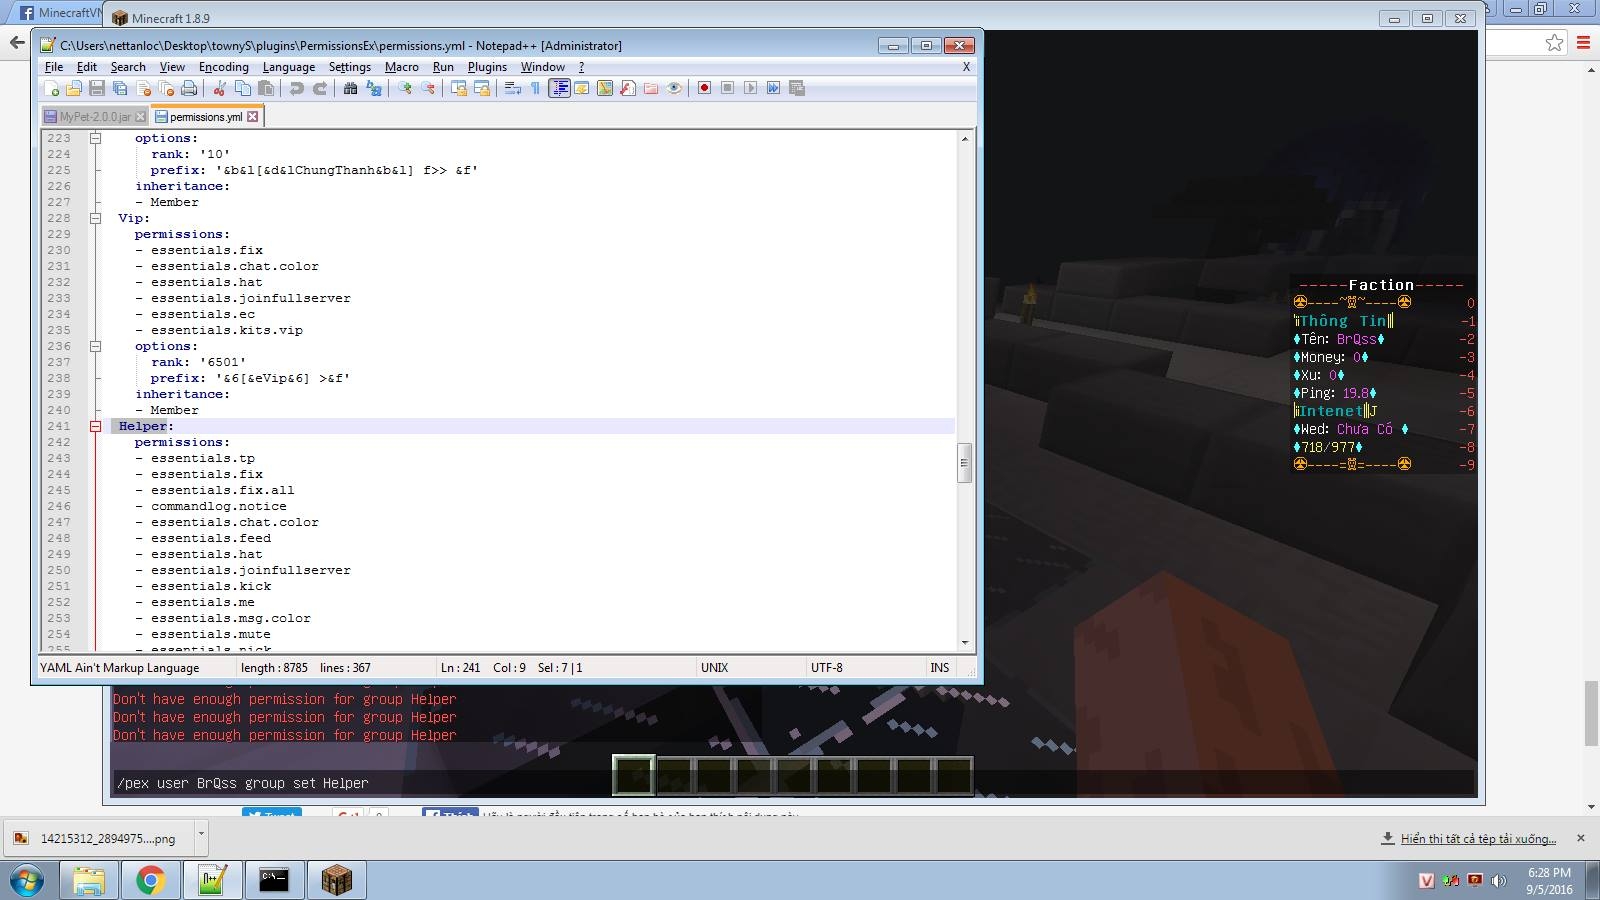
Task: Open the File menu
Action: tap(54, 67)
